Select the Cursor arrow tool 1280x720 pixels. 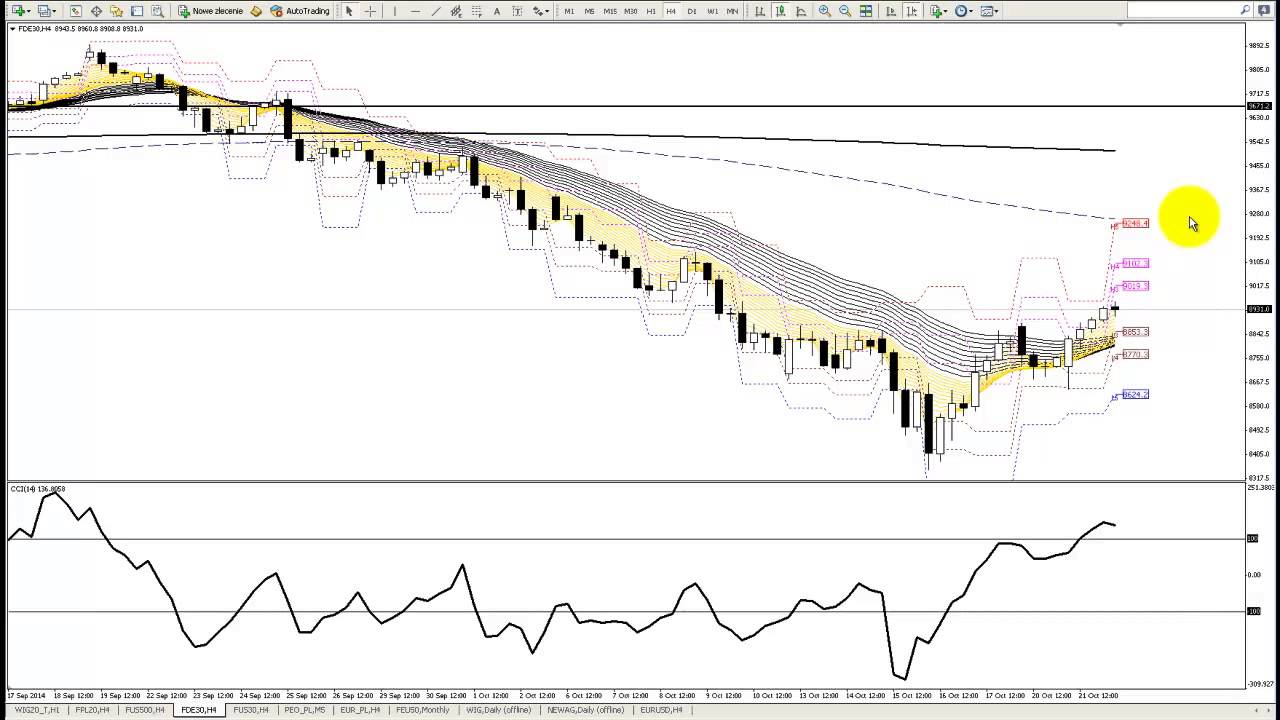pos(349,11)
